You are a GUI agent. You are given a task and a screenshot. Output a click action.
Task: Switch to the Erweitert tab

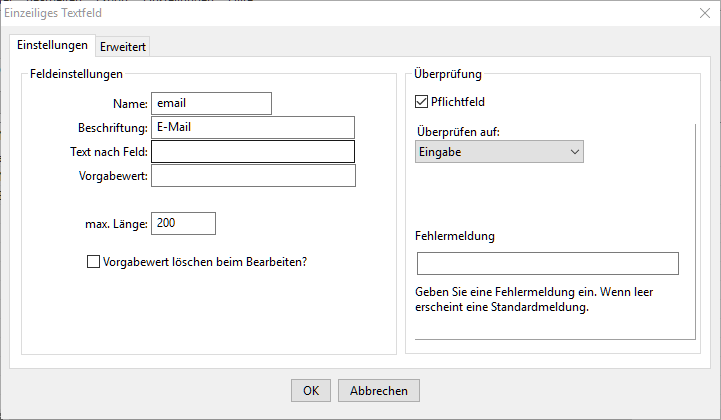[123, 46]
